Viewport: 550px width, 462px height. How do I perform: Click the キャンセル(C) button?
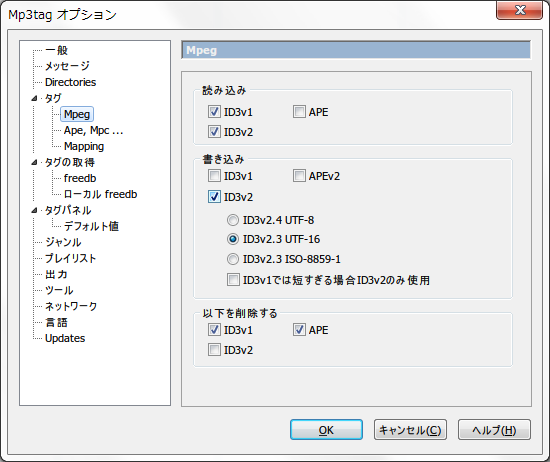coord(410,430)
